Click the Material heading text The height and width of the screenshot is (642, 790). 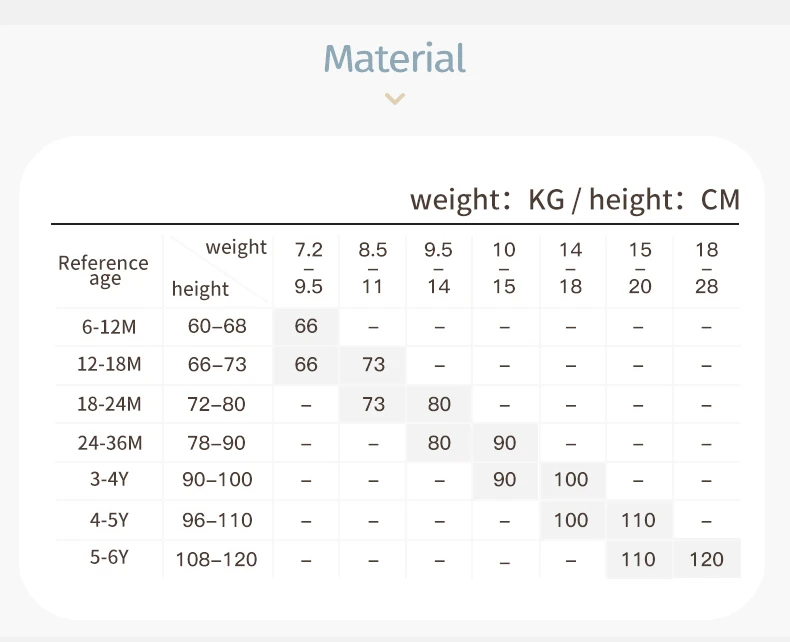[395, 58]
